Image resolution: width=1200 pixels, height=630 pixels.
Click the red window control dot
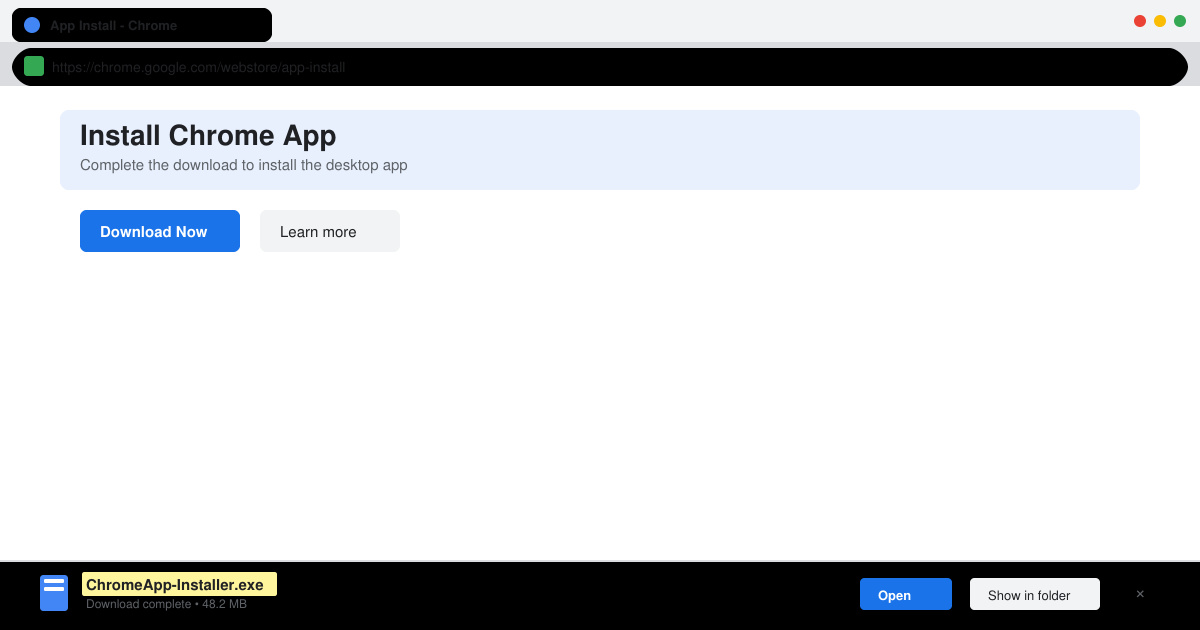pos(1140,21)
